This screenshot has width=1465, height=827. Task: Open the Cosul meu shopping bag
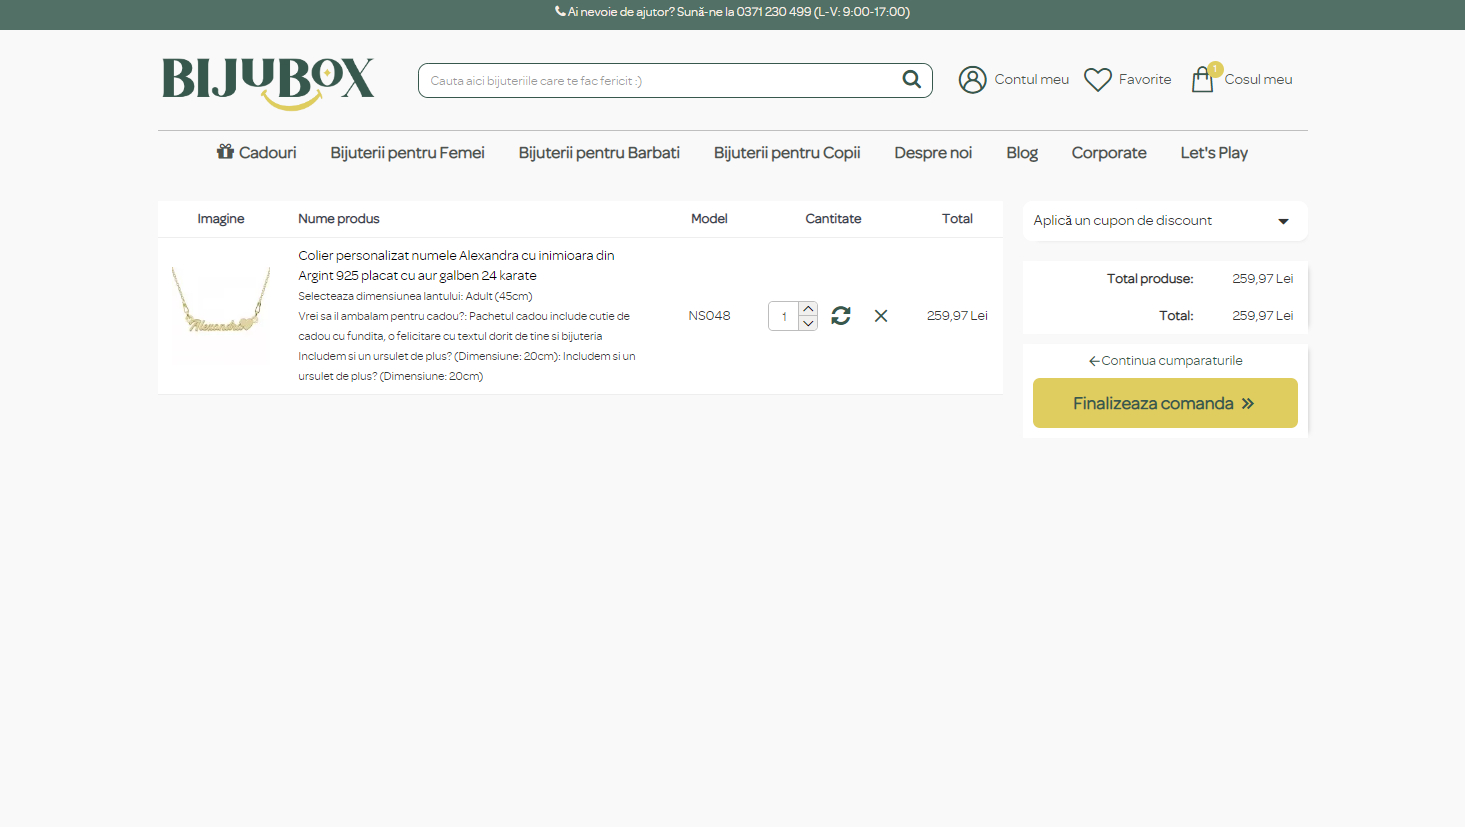[x=1203, y=80]
